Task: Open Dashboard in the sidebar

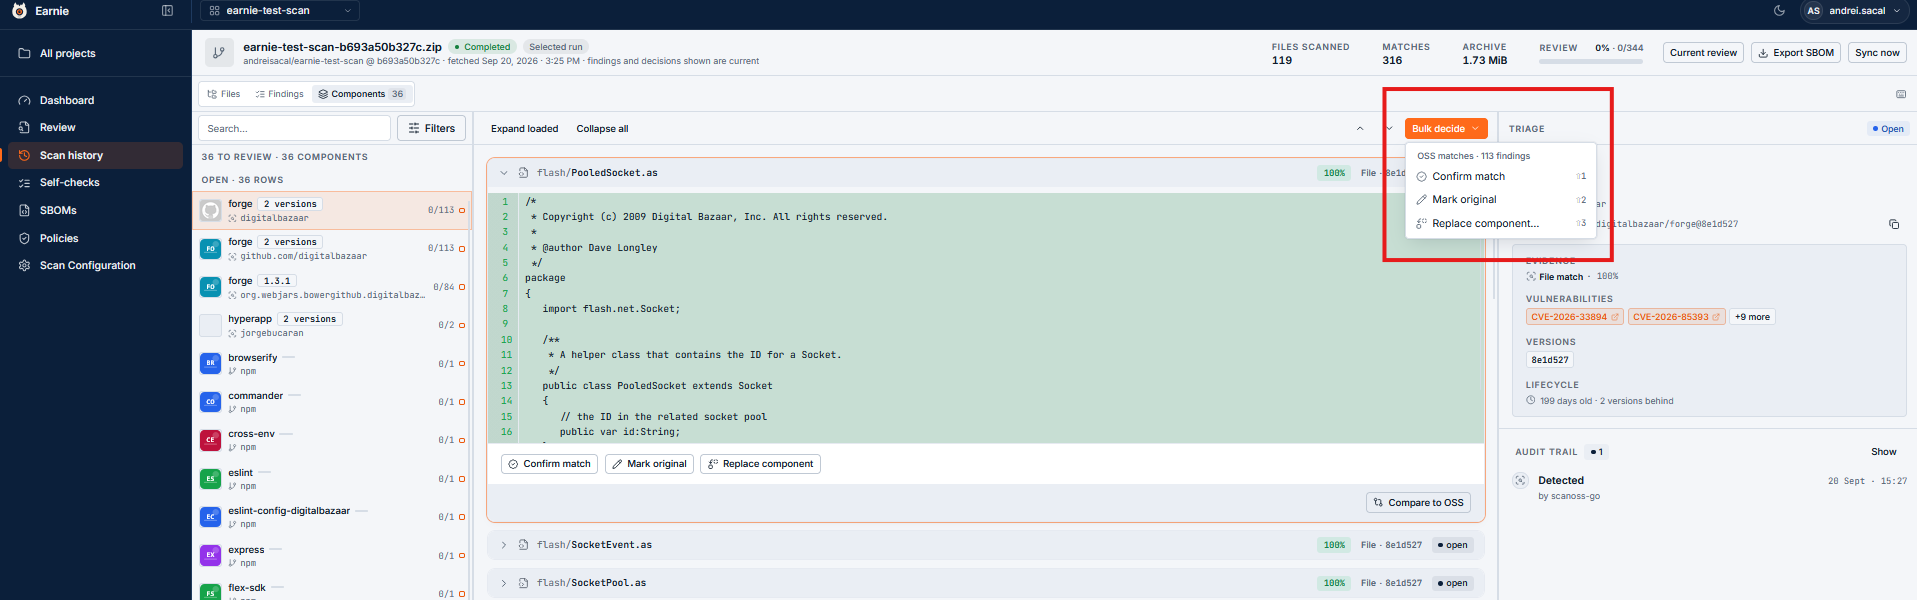Action: (x=96, y=101)
